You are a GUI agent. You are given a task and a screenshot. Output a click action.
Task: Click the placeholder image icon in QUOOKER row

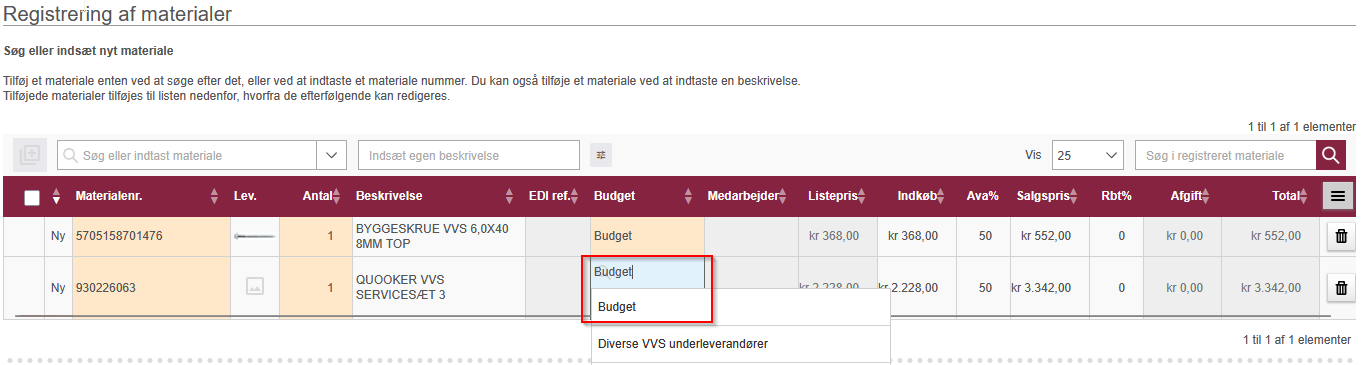pos(255,287)
